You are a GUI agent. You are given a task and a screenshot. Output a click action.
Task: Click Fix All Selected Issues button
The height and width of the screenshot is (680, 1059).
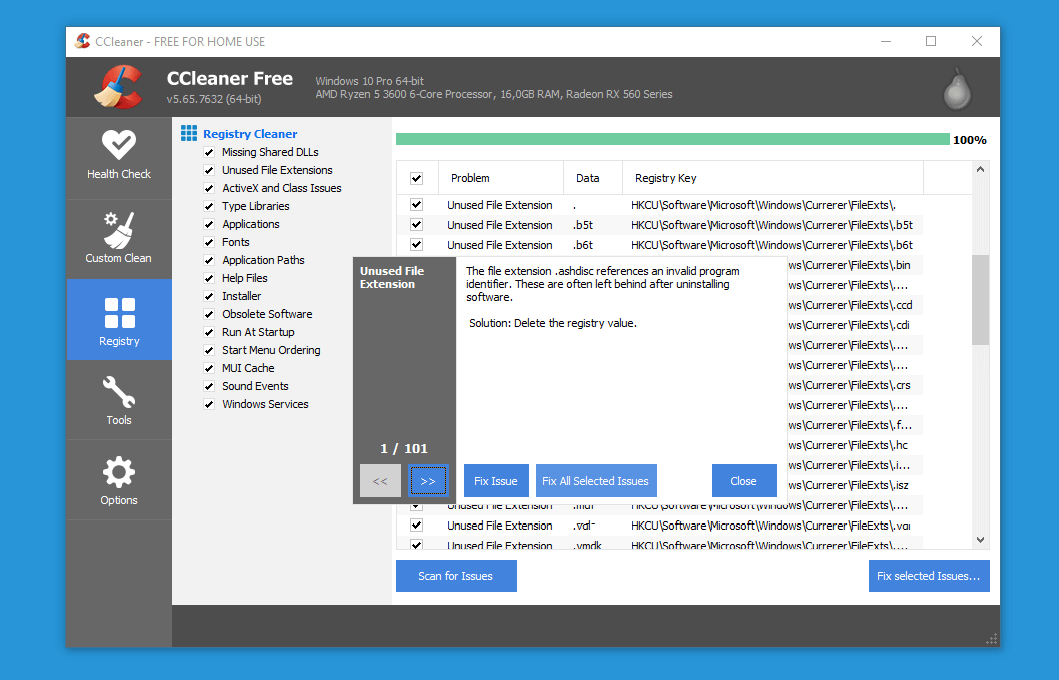596,481
